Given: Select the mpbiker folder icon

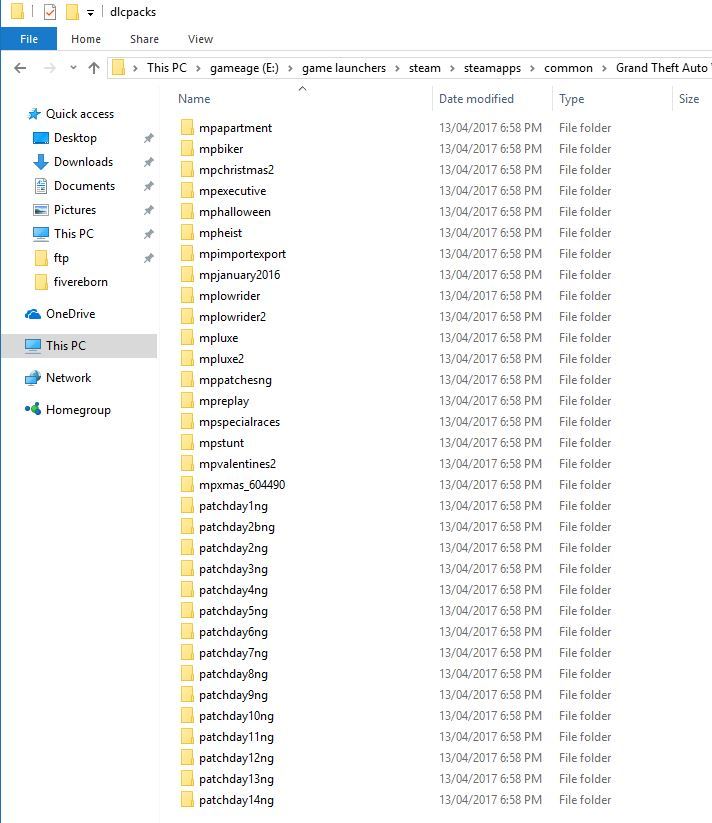Looking at the screenshot, I should tap(187, 149).
